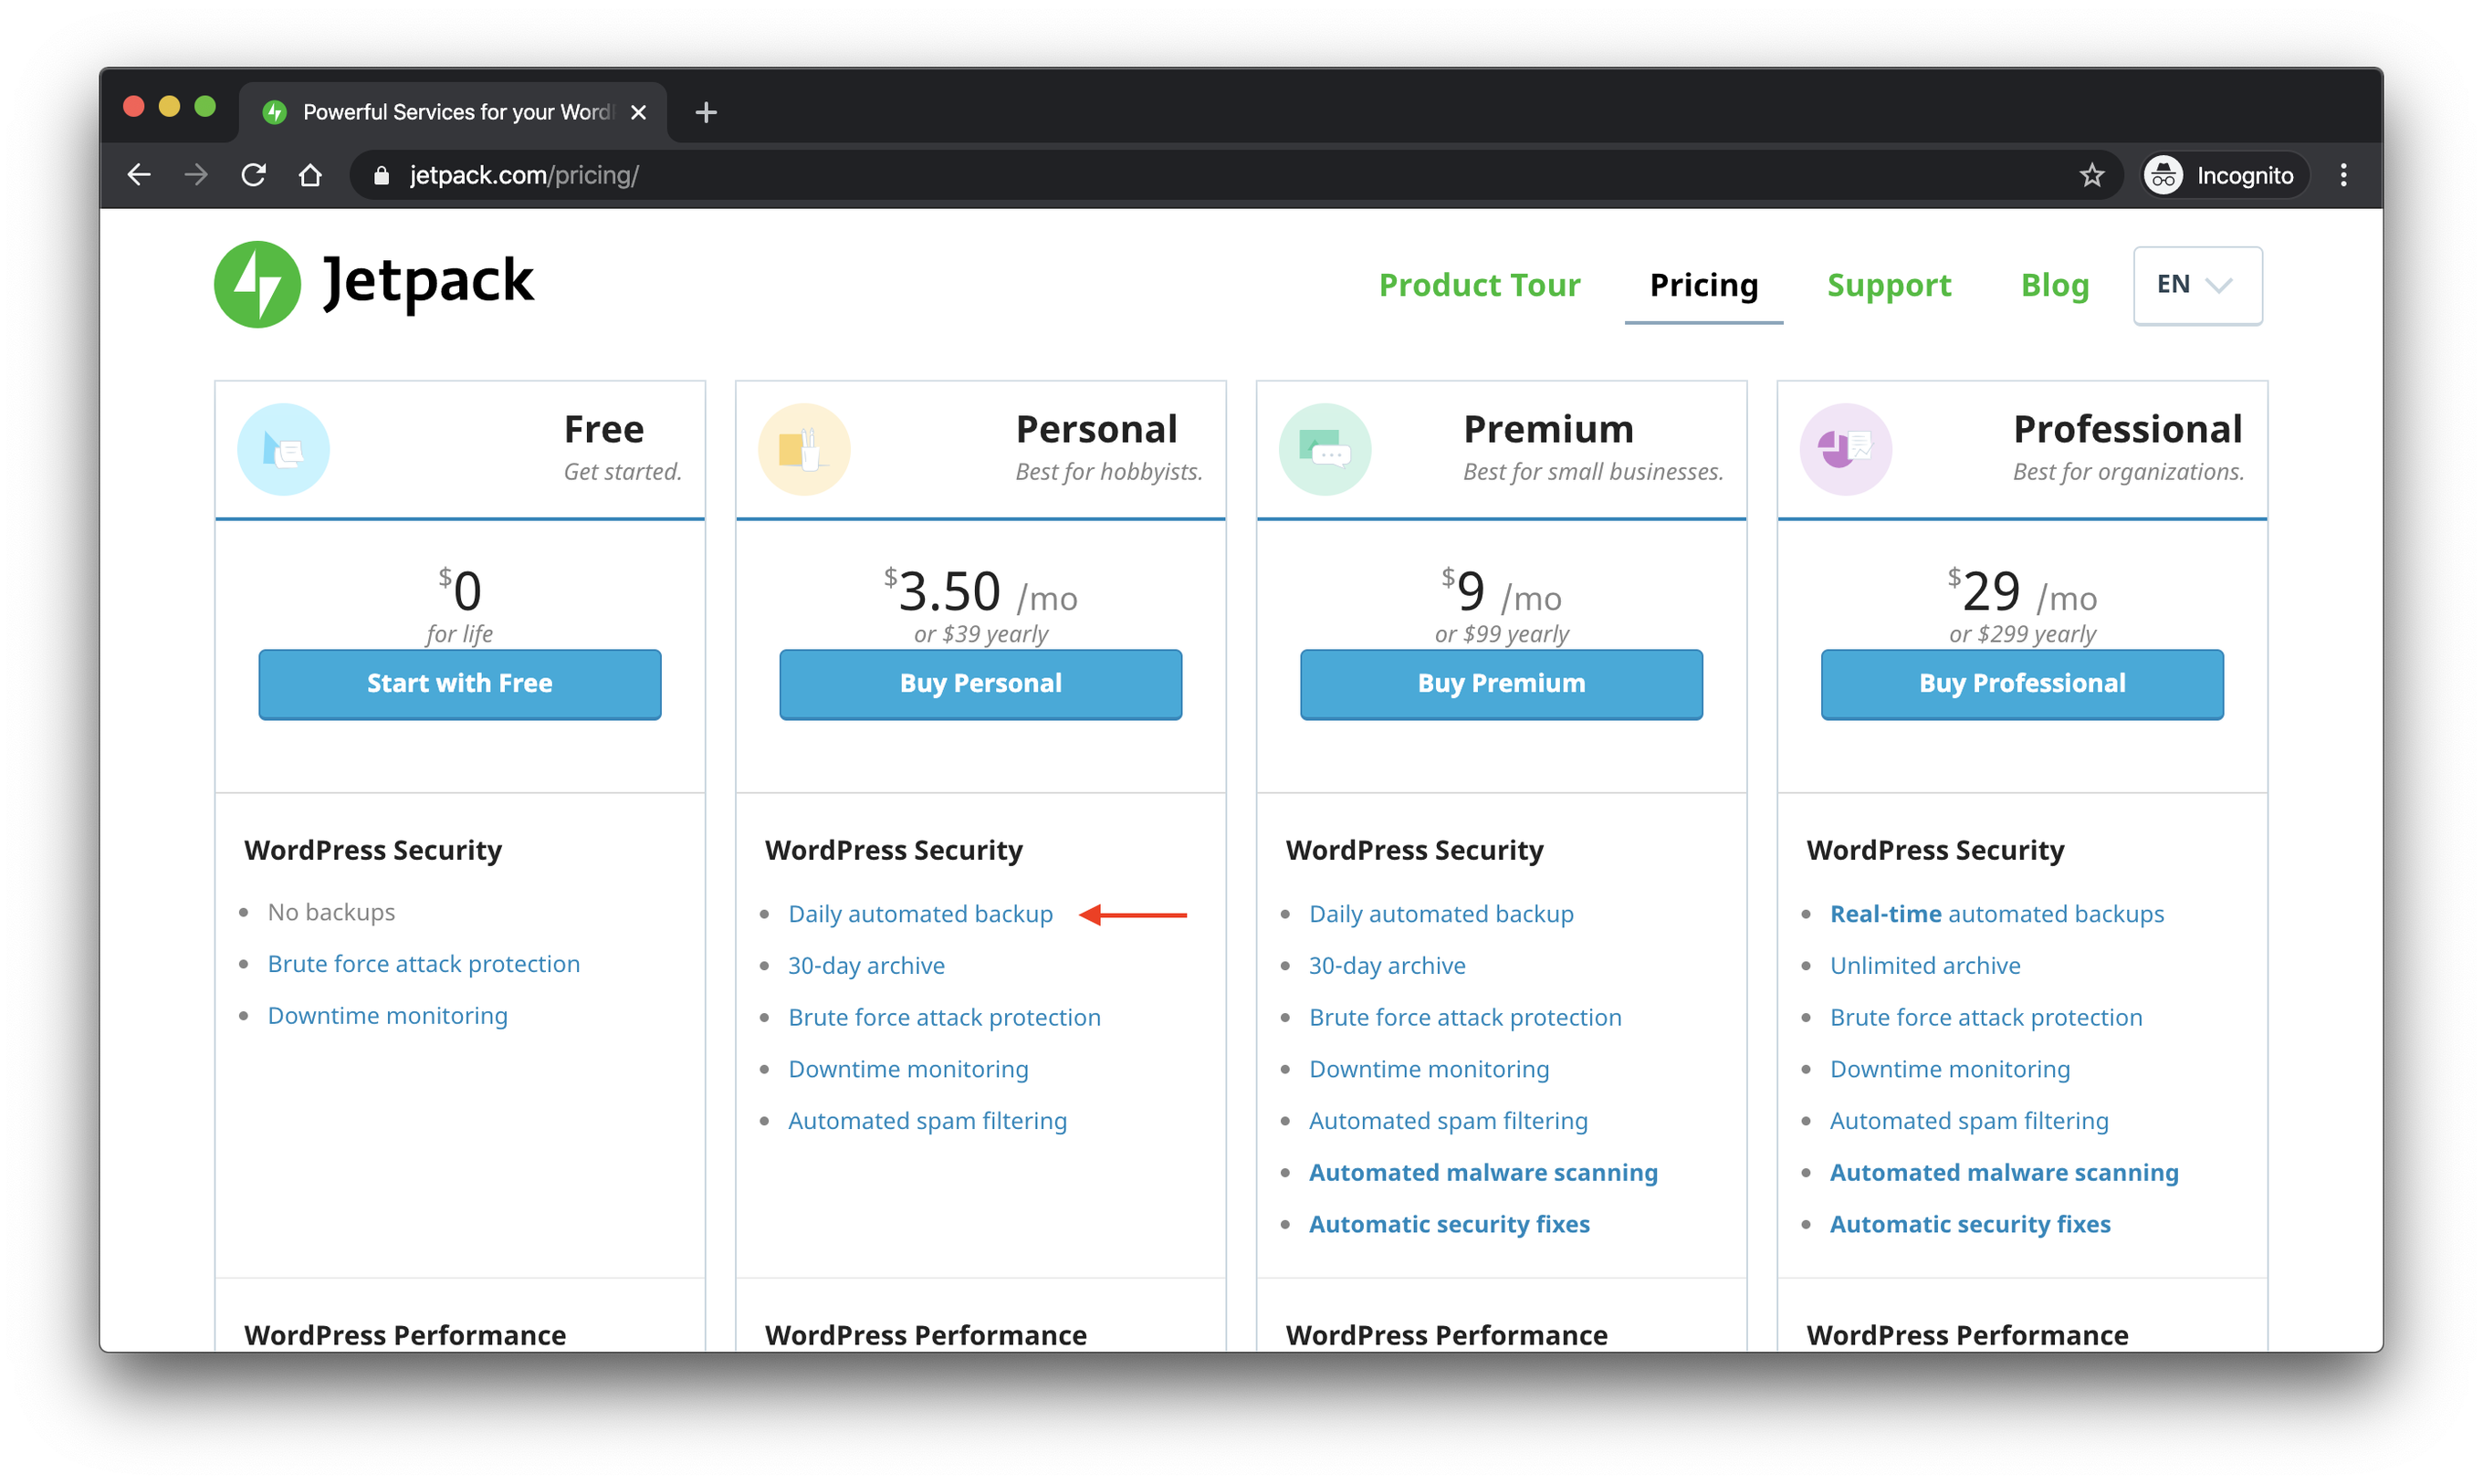Click the Jetpack logo
Image resolution: width=2483 pixels, height=1484 pixels.
point(374,283)
